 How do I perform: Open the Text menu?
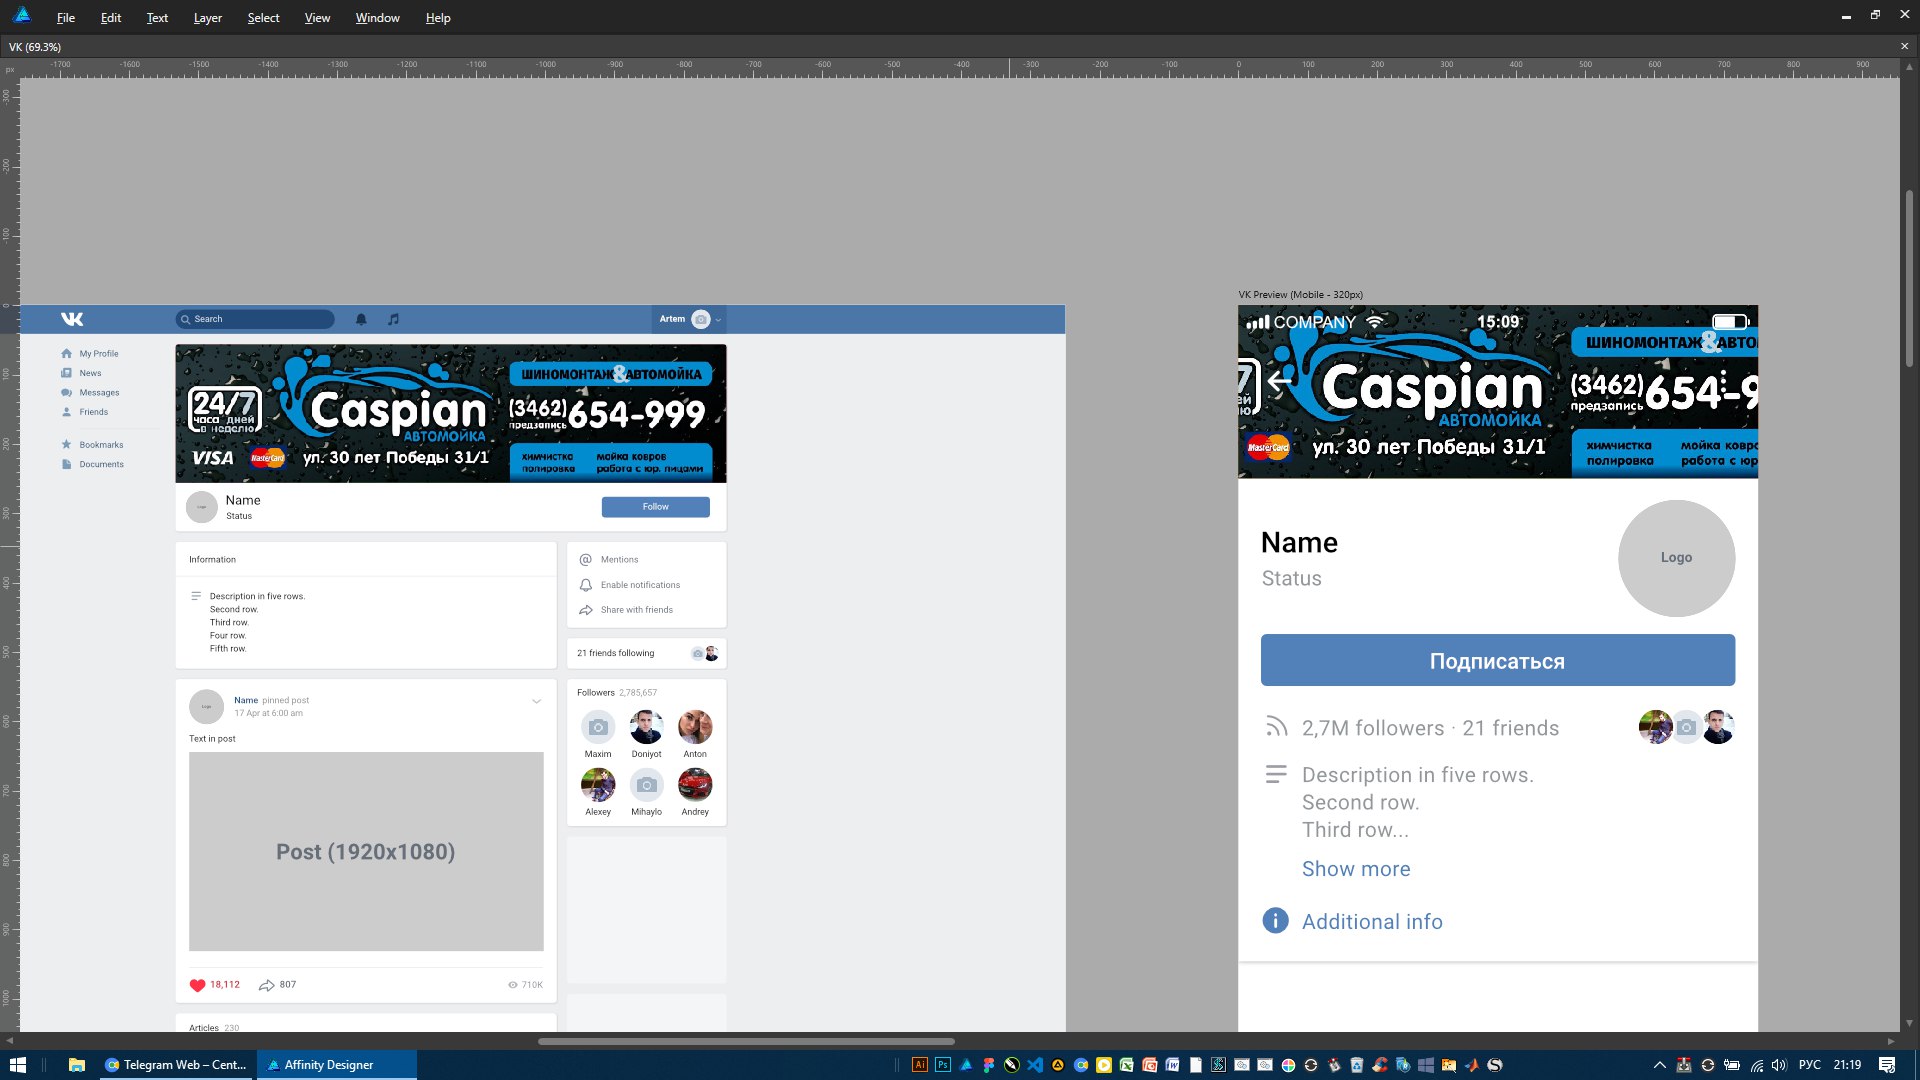tap(157, 17)
